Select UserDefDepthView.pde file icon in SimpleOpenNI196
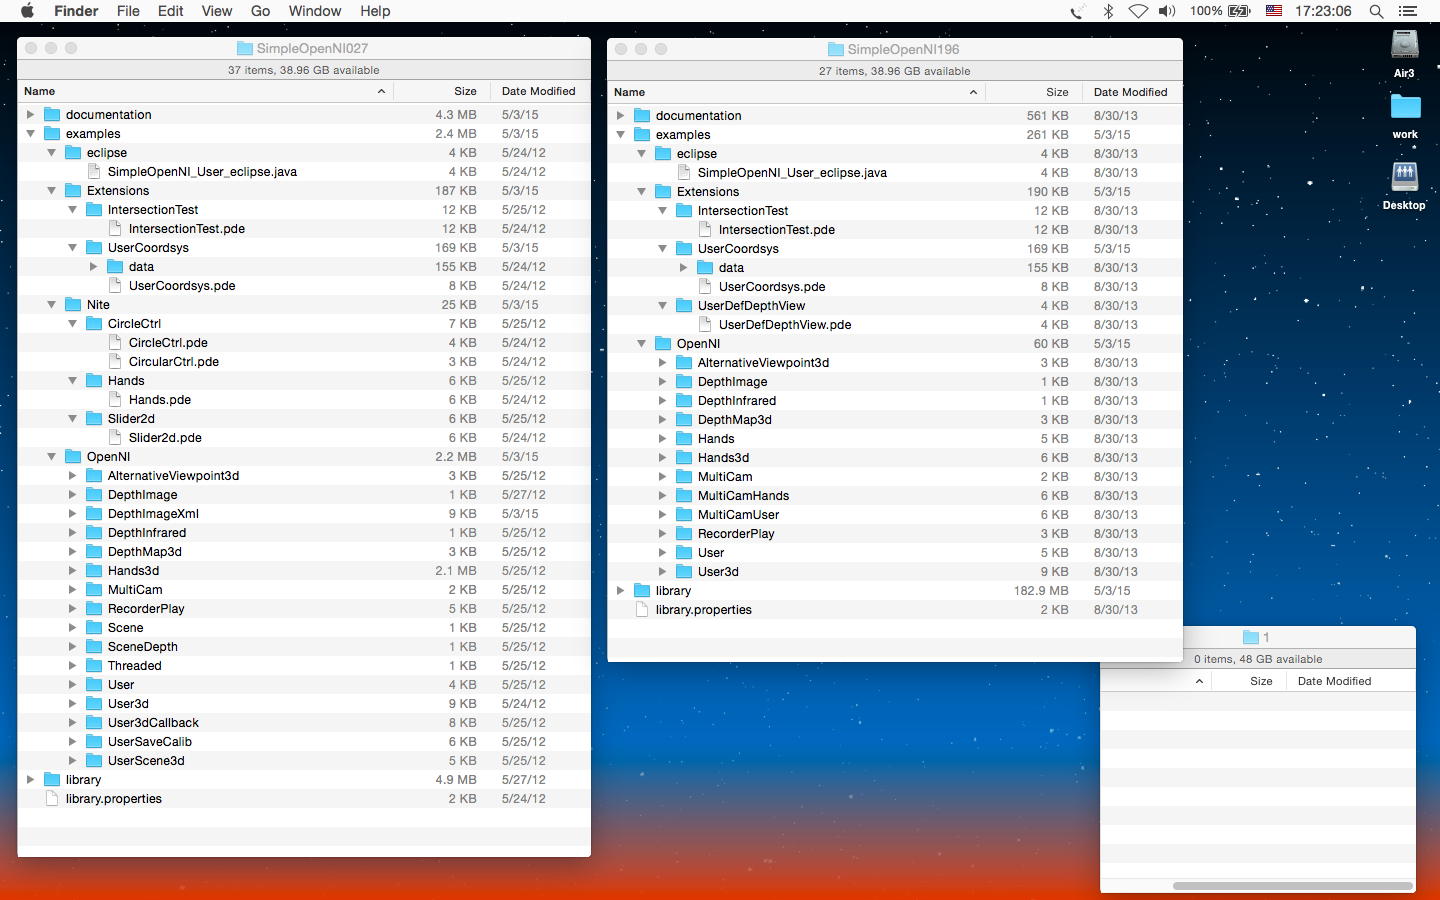1440x900 pixels. (x=706, y=325)
